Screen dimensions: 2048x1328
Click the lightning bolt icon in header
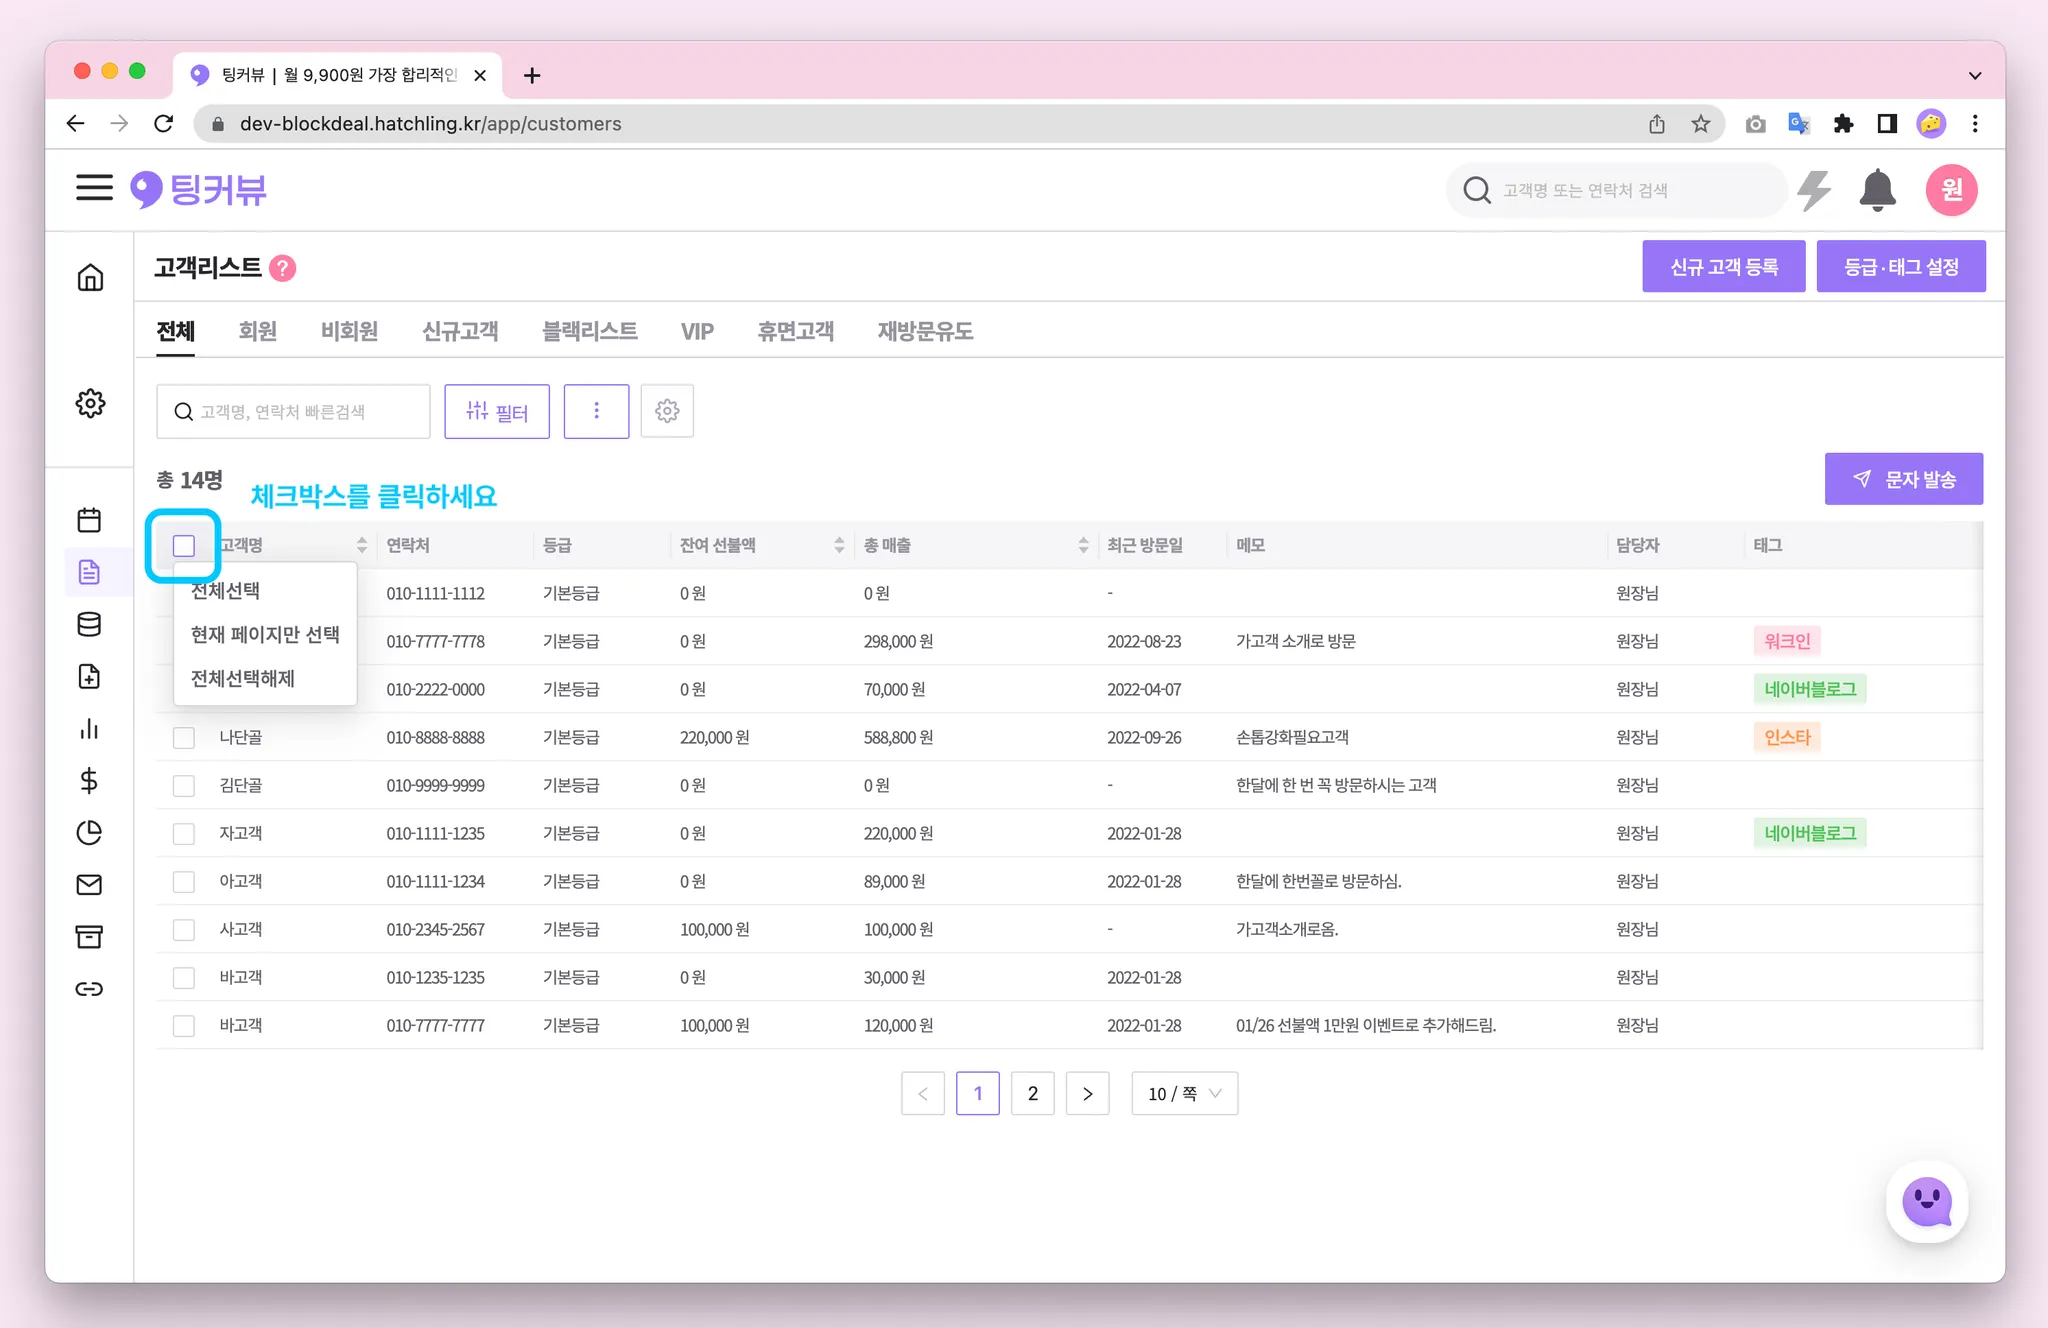tap(1814, 190)
